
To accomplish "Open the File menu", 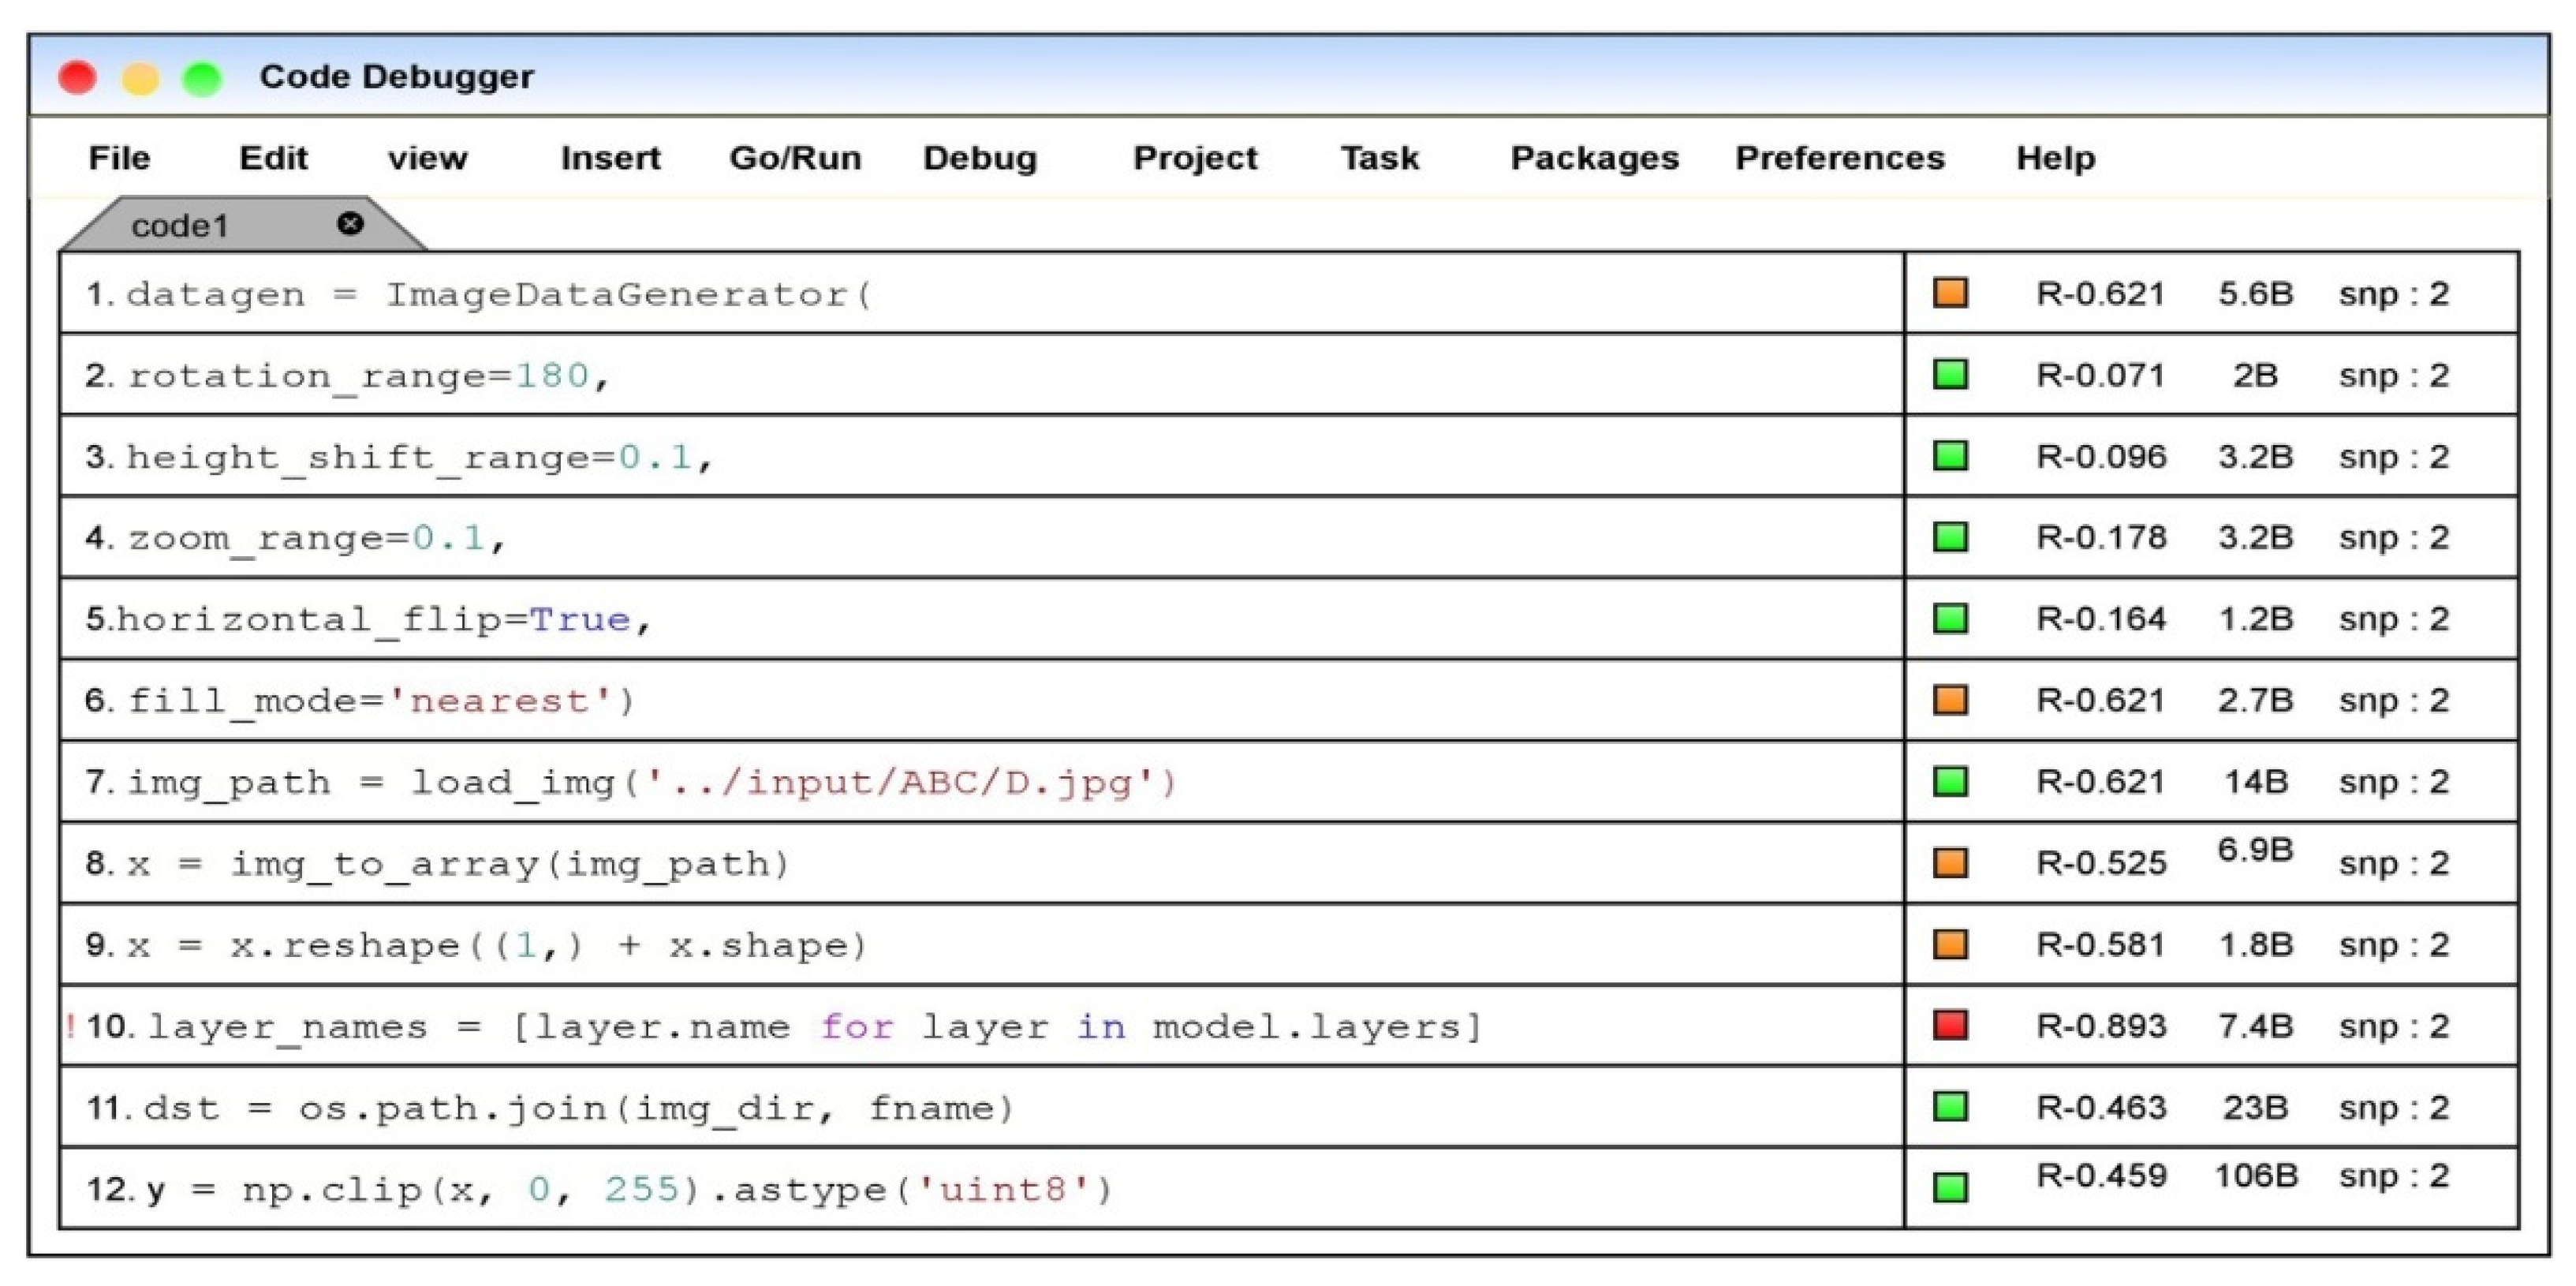I will tap(119, 158).
